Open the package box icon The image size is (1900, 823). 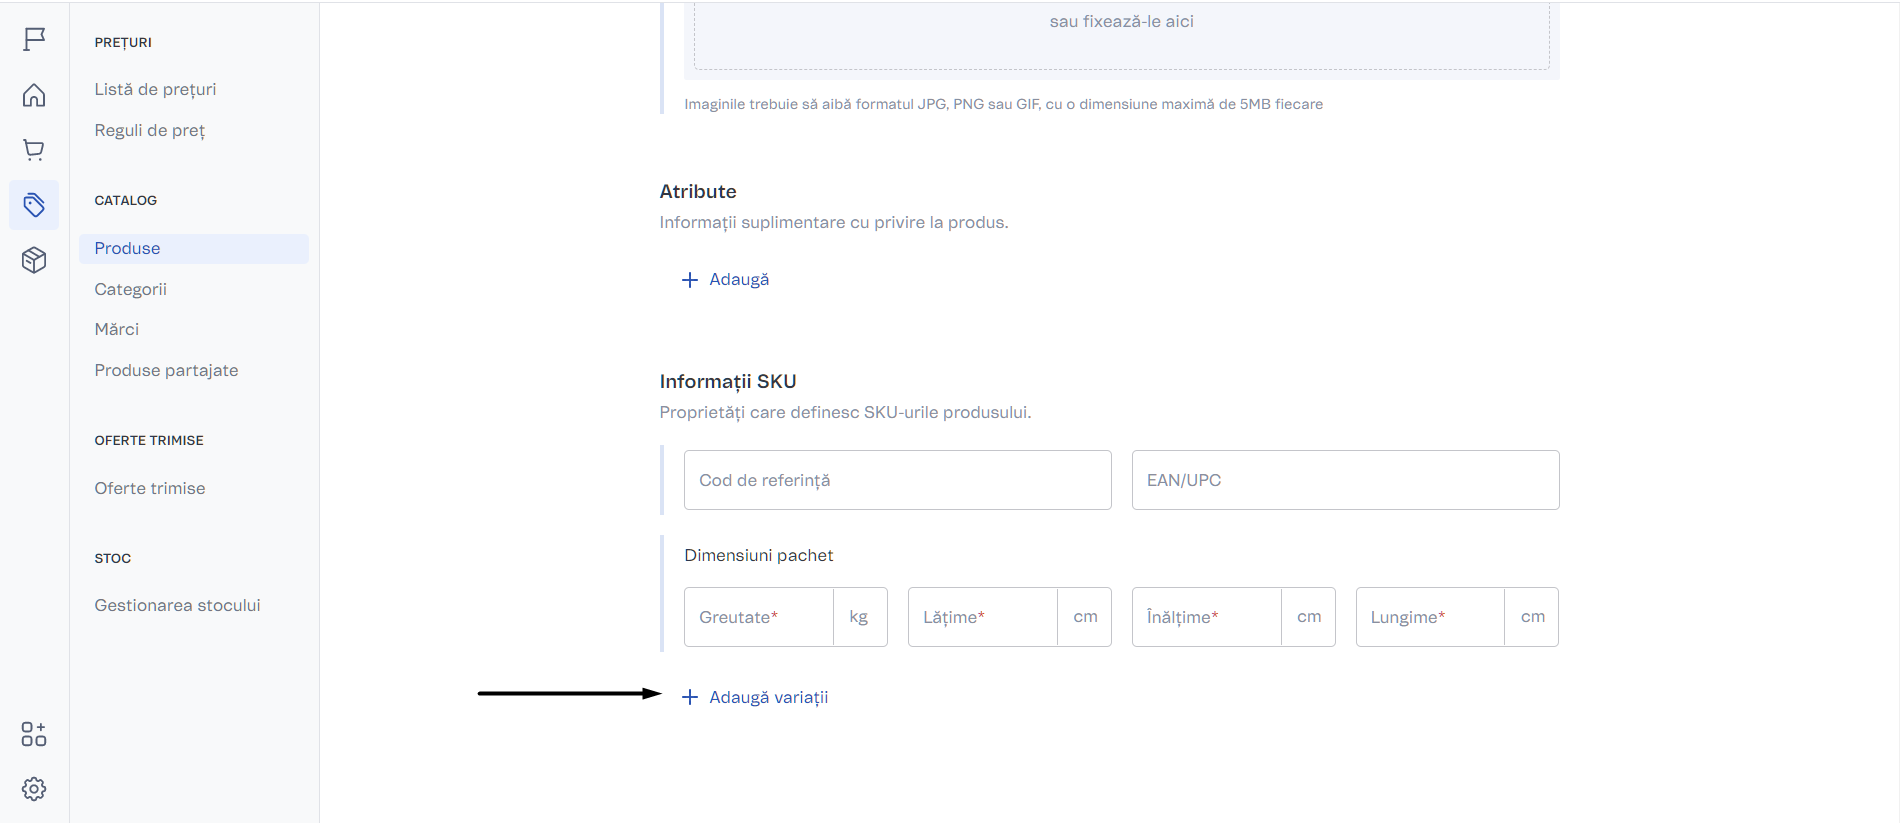pyautogui.click(x=34, y=260)
